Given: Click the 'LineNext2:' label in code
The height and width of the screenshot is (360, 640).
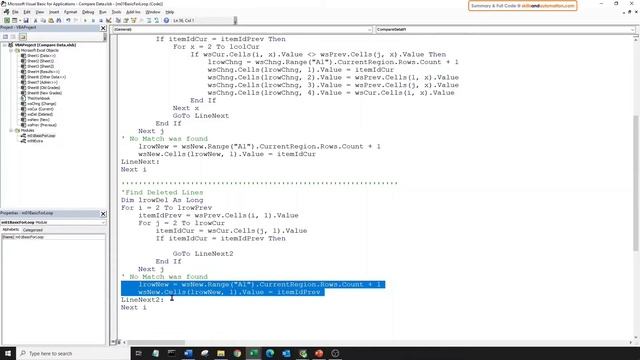Looking at the screenshot, I should tap(142, 300).
